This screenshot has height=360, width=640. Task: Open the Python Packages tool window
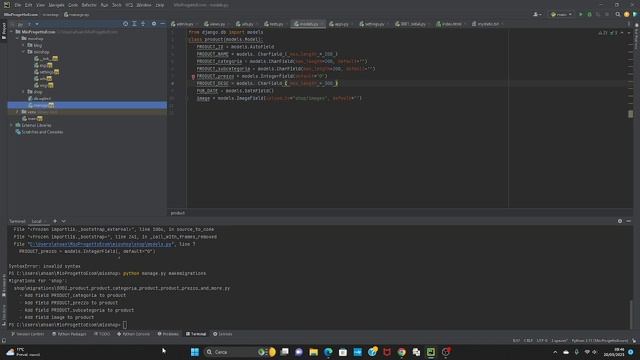click(x=69, y=334)
